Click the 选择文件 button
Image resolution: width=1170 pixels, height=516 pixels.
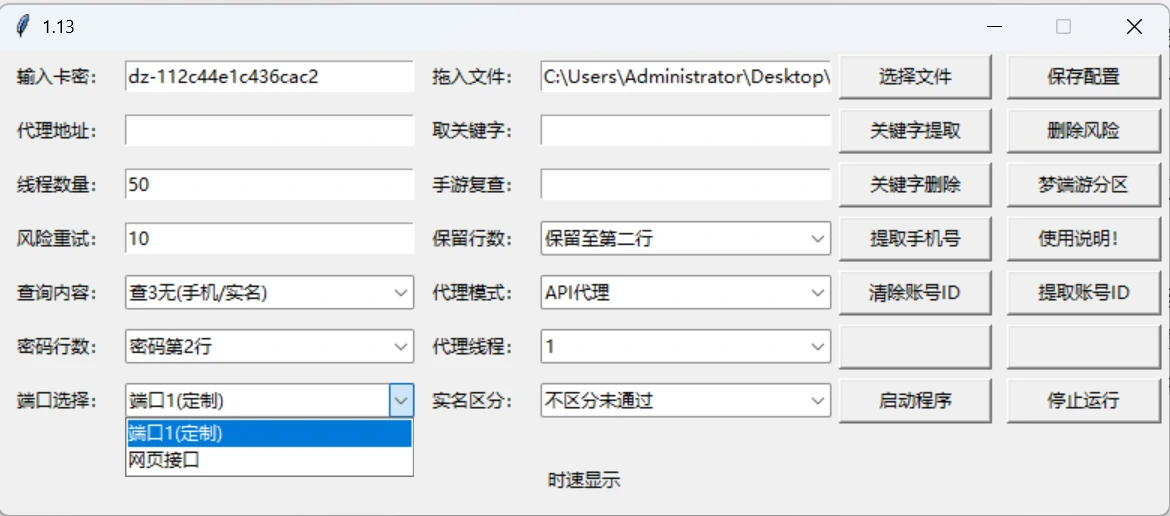[x=915, y=76]
